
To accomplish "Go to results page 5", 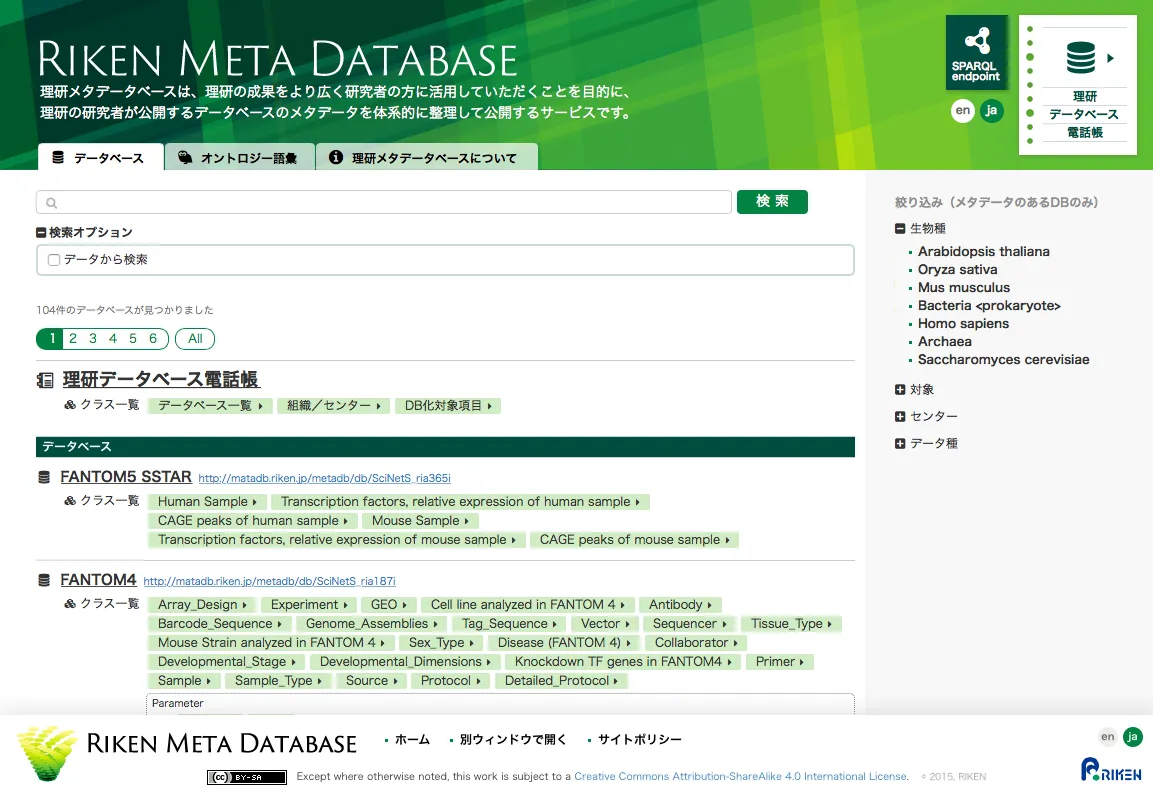I will pos(132,338).
